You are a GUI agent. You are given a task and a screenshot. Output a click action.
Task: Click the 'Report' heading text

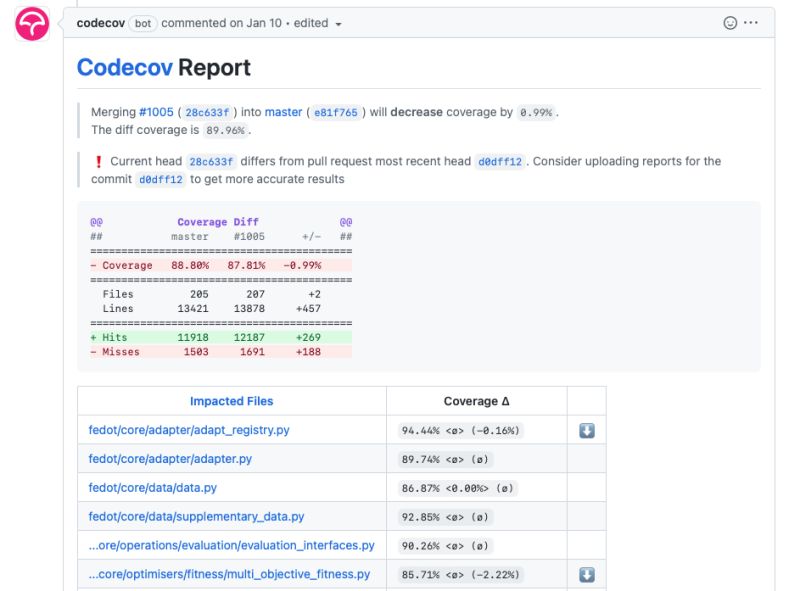(214, 67)
